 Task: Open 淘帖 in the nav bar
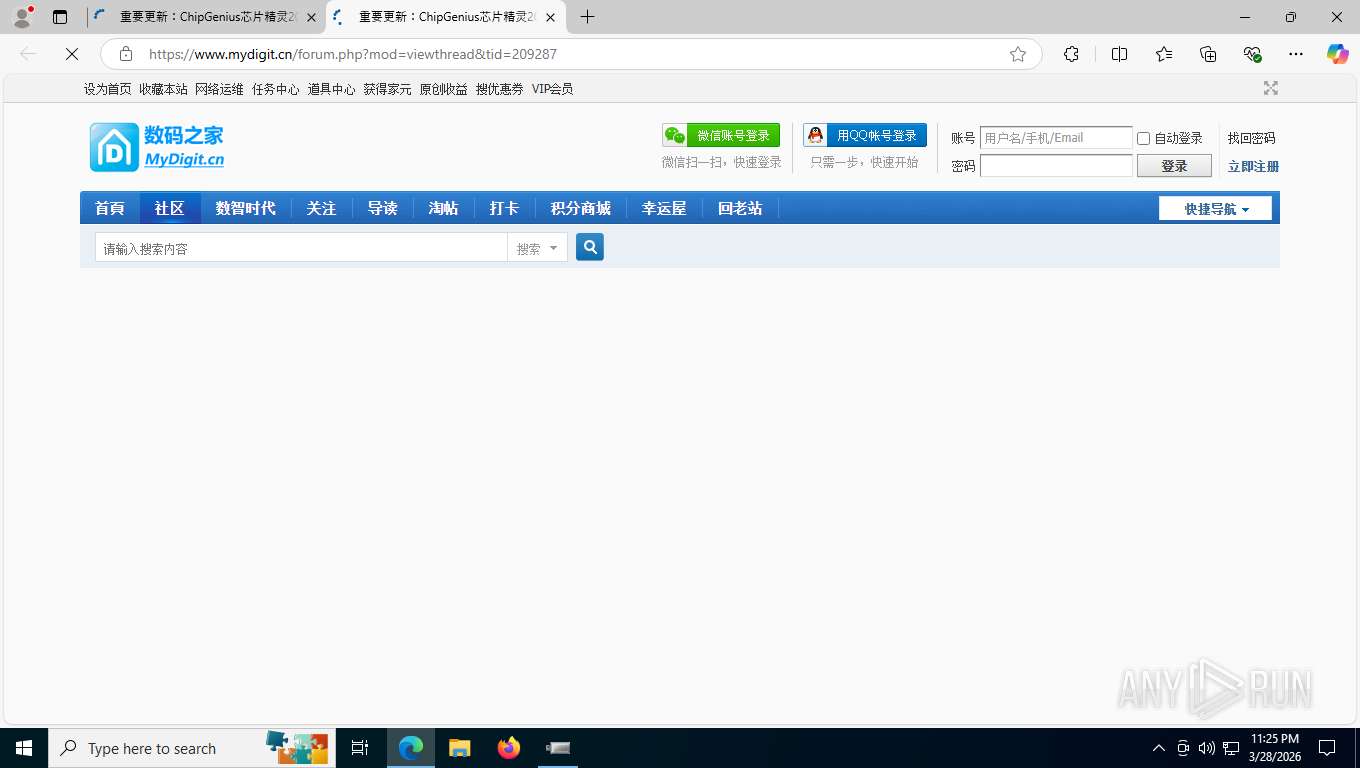(444, 208)
